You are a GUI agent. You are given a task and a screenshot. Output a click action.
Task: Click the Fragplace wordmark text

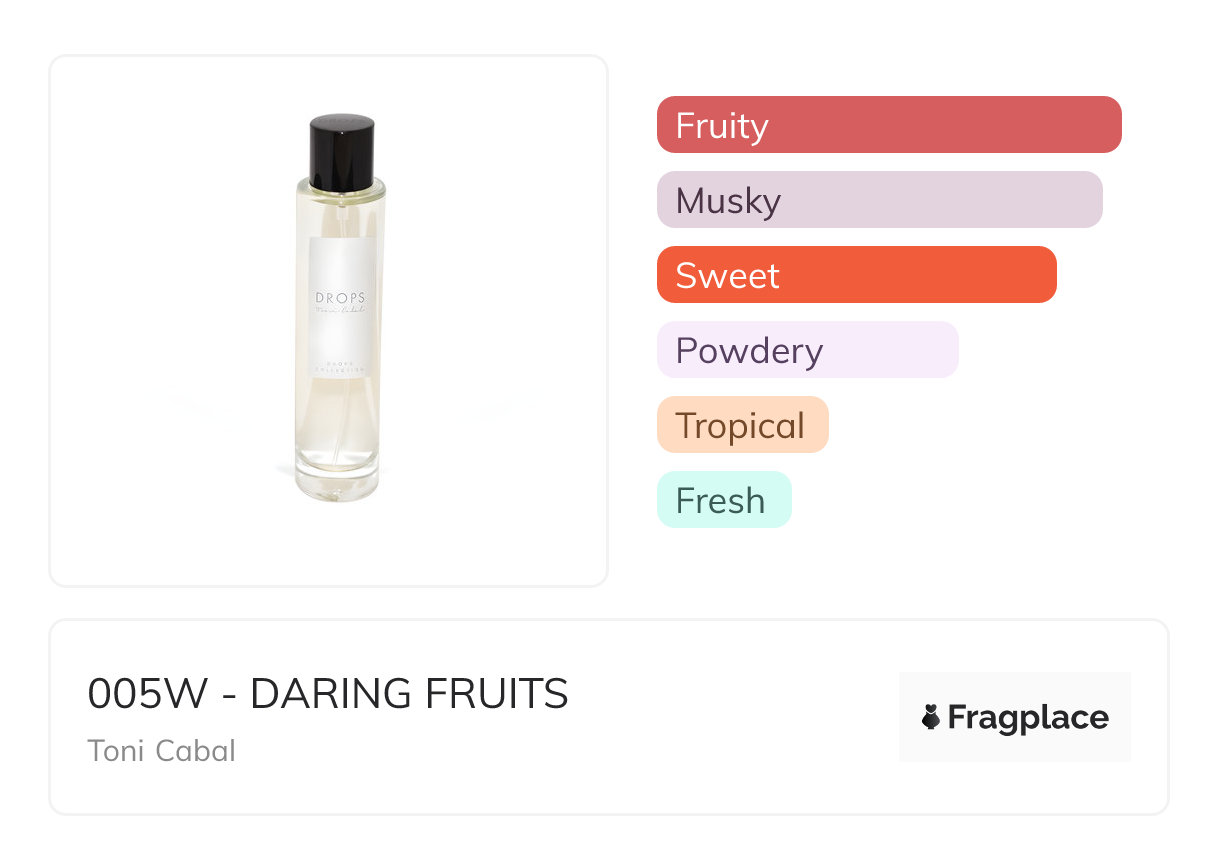click(x=1028, y=717)
